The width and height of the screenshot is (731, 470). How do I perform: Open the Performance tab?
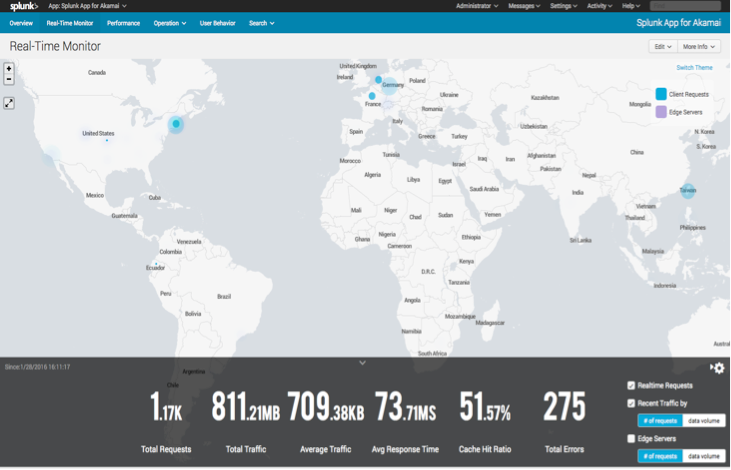[x=123, y=23]
